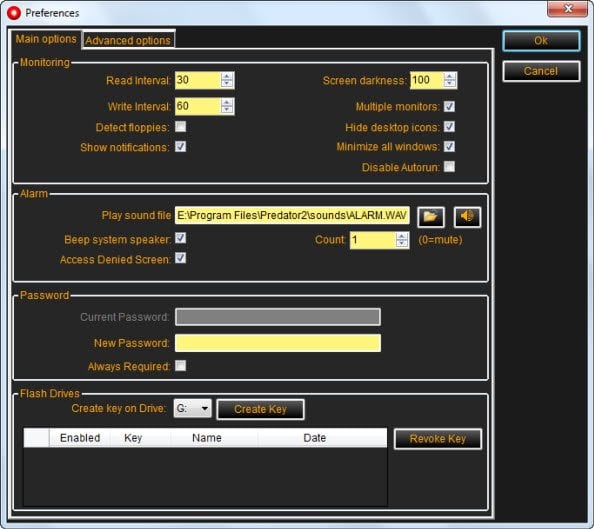Image resolution: width=594 pixels, height=529 pixels.
Task: Close the Preferences window
Action: [x=567, y=8]
